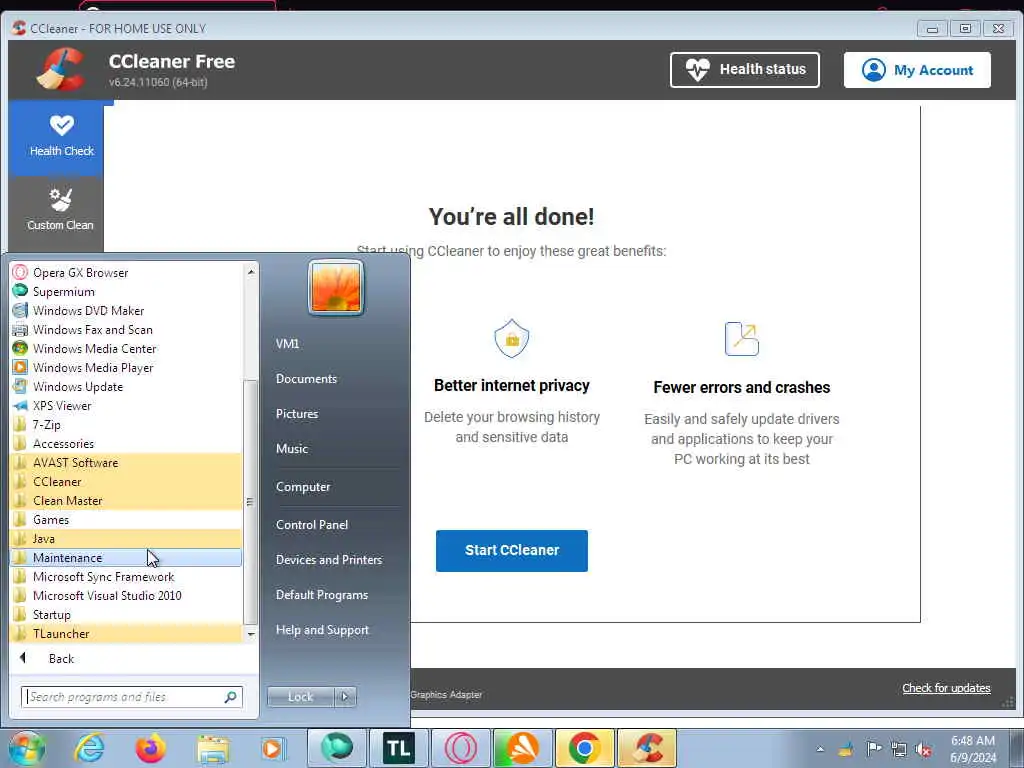Click the search magnifier icon
Screen dimensions: 1024x768
tap(230, 697)
